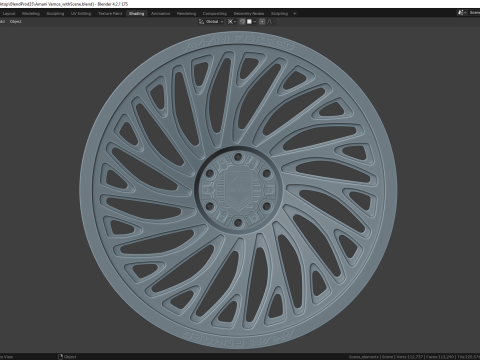Select the active Shading workspace tab

(x=136, y=14)
